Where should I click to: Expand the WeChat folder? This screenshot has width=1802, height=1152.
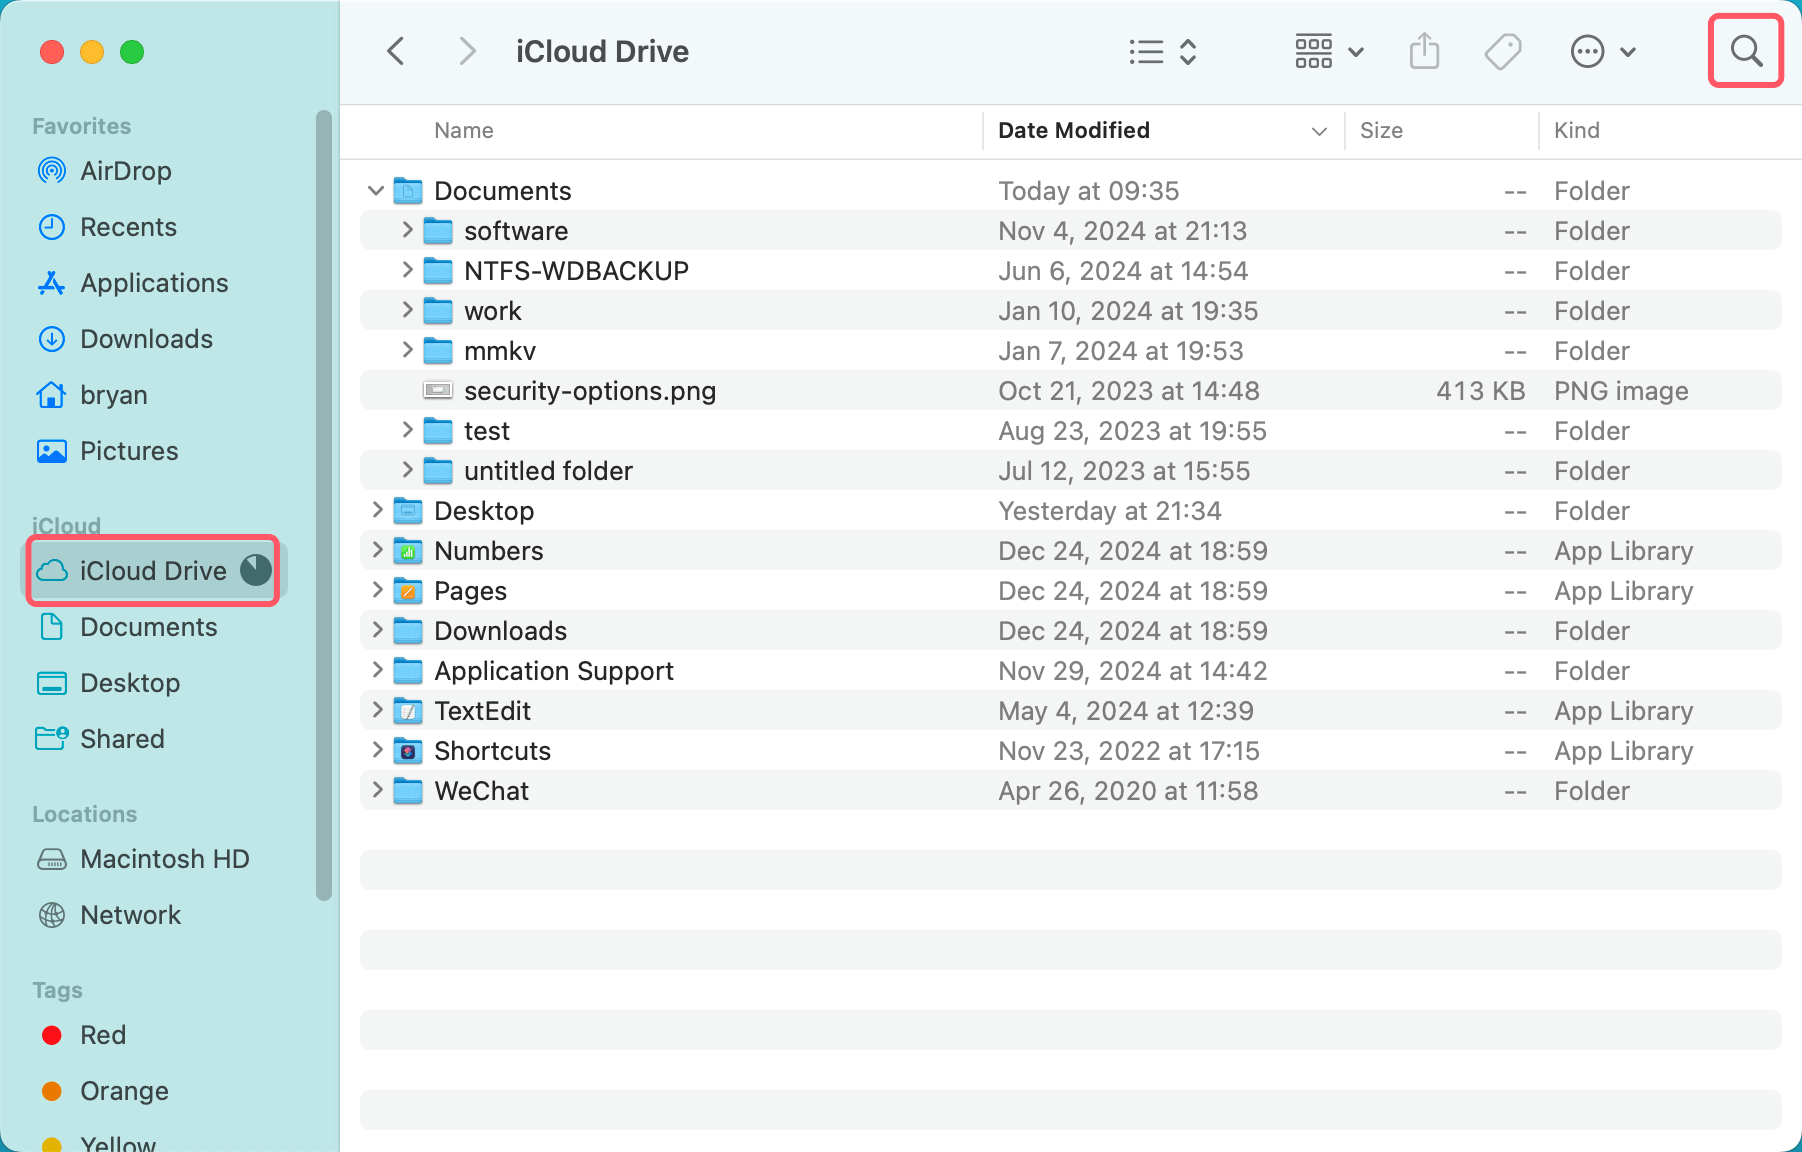point(376,790)
